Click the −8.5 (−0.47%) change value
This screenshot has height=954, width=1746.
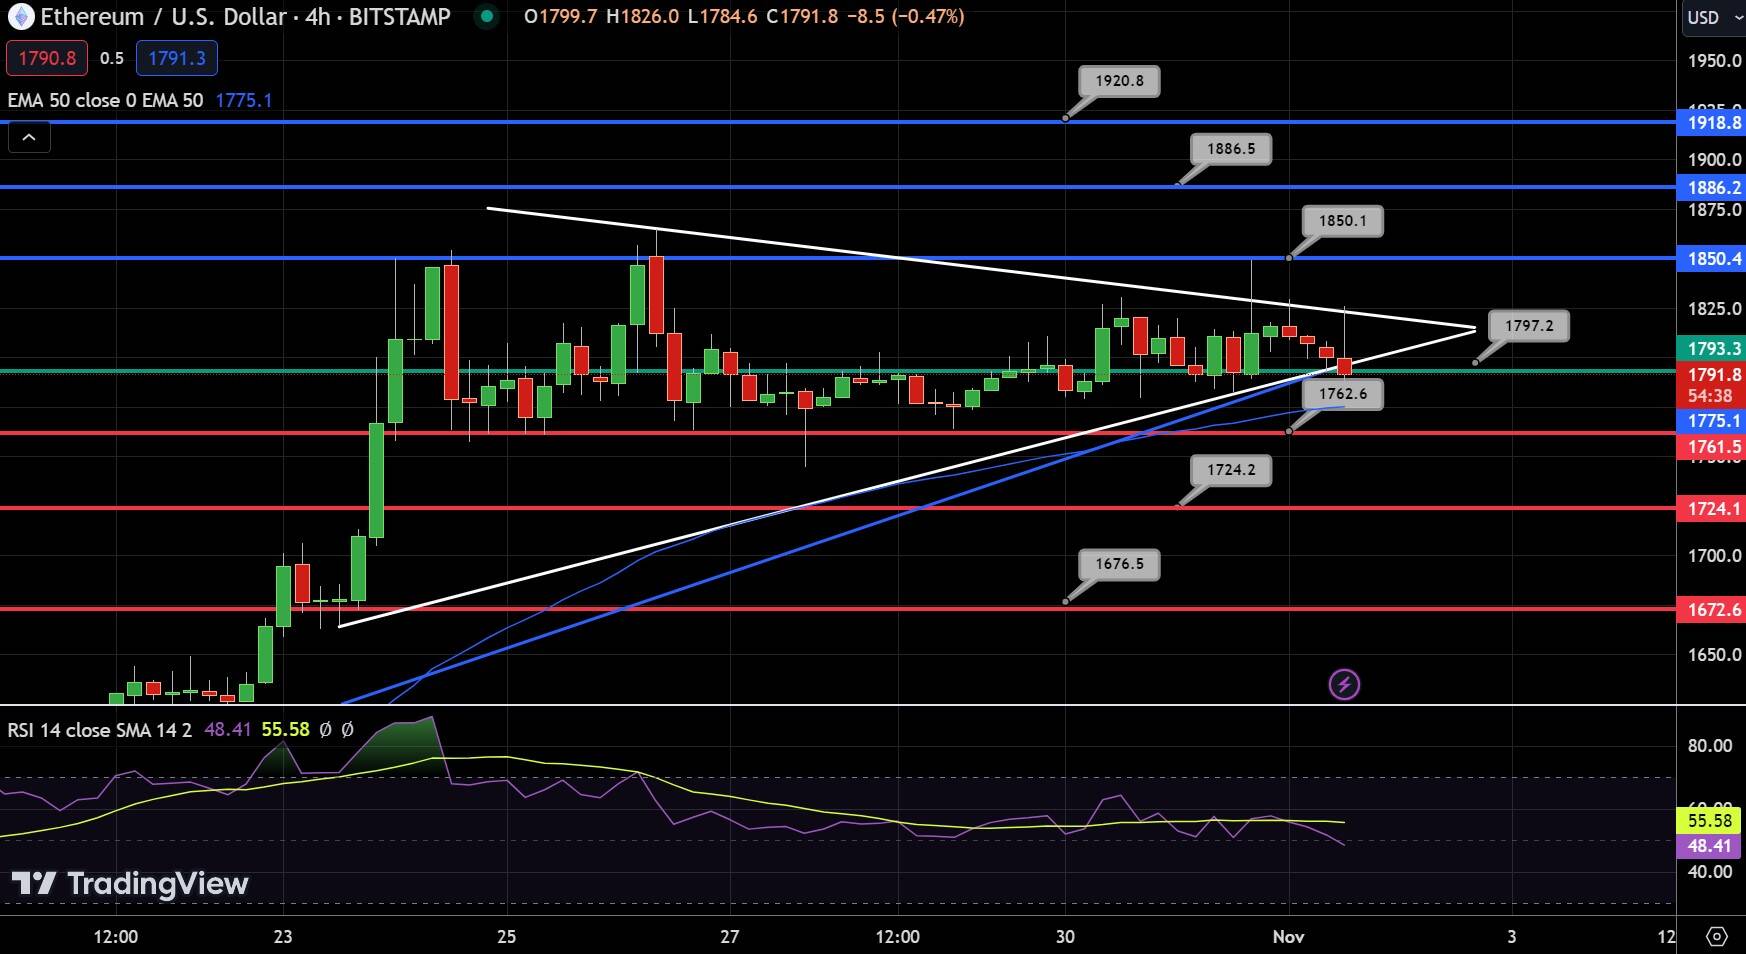[x=905, y=17]
